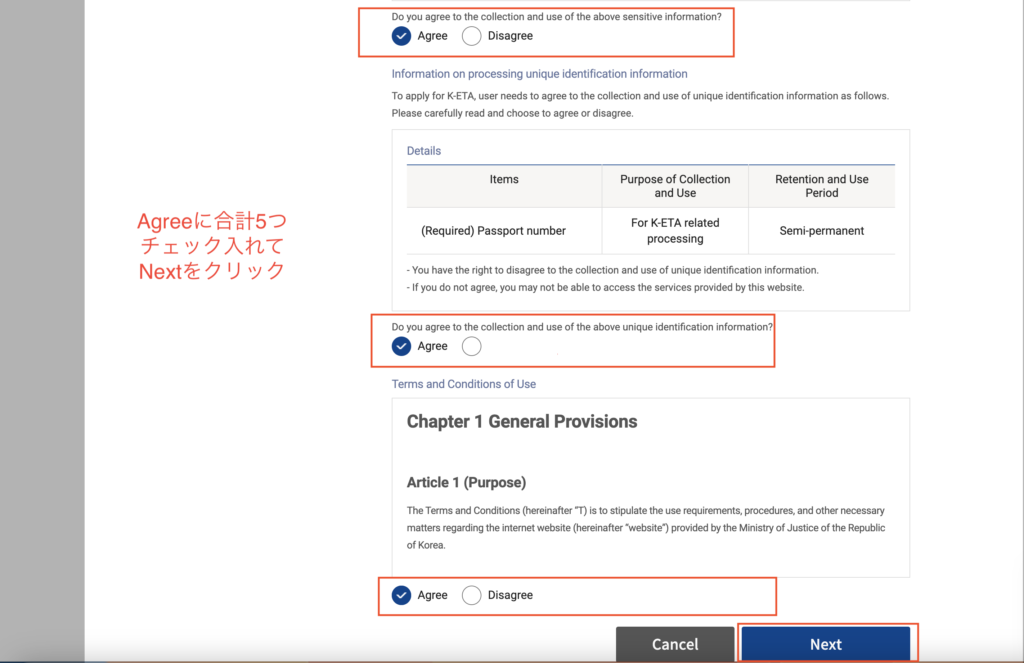Select the unchecked radio for unique identification information
The width and height of the screenshot is (1024, 663).
(x=472, y=346)
